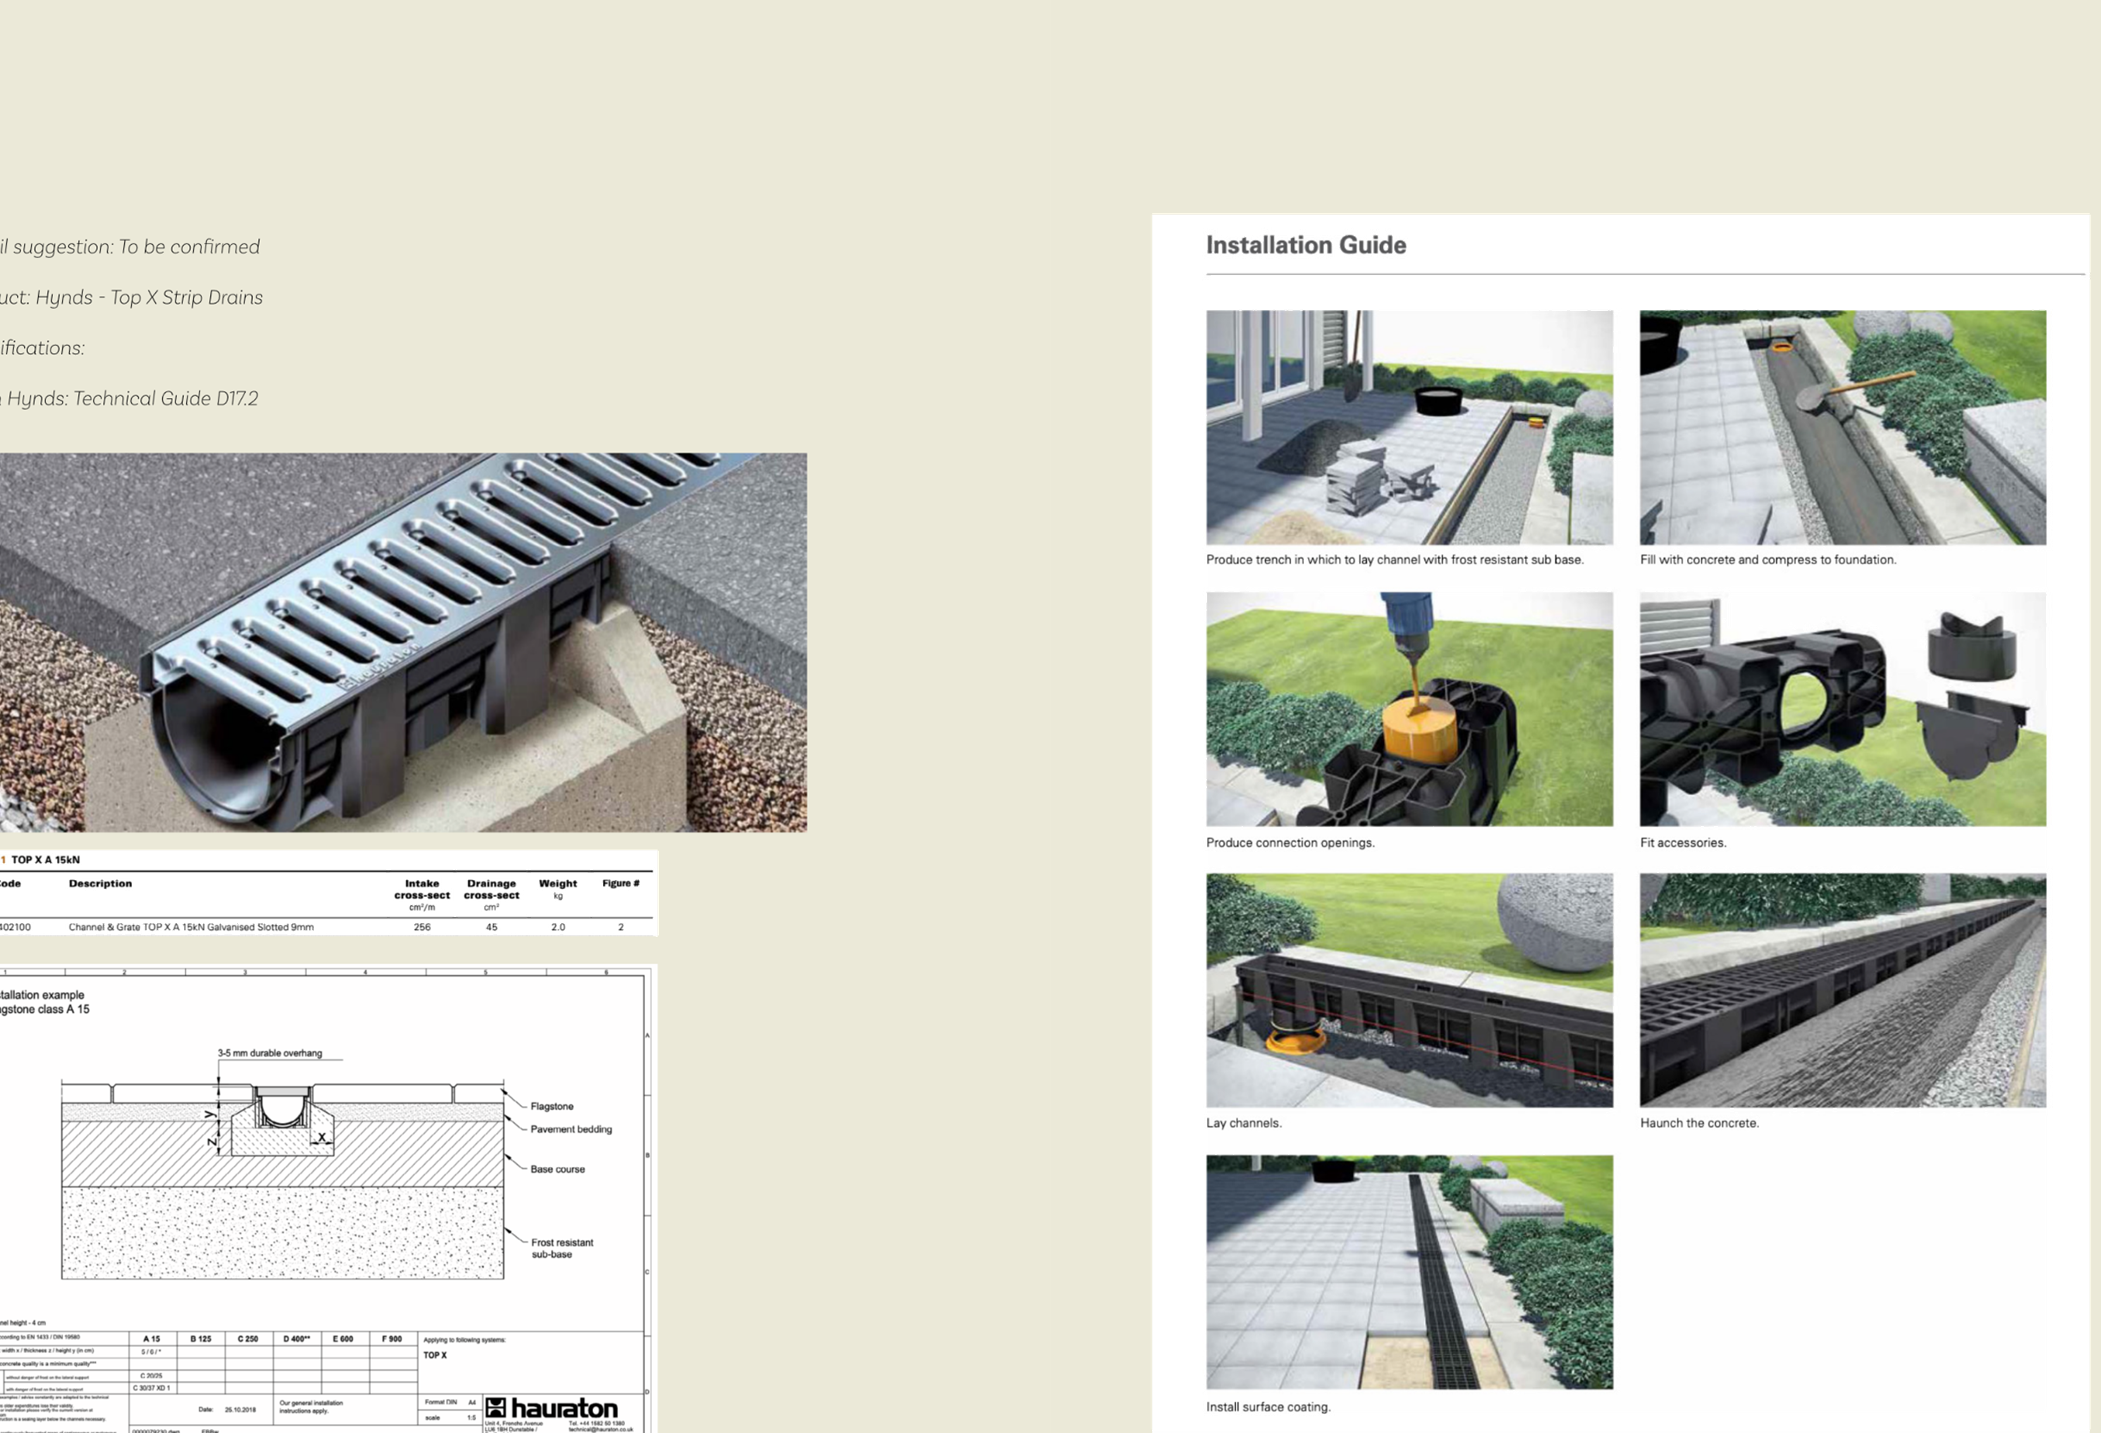The image size is (2101, 1433).
Task: Click the 'TOP X A 15kN' table title
Action: point(45,860)
